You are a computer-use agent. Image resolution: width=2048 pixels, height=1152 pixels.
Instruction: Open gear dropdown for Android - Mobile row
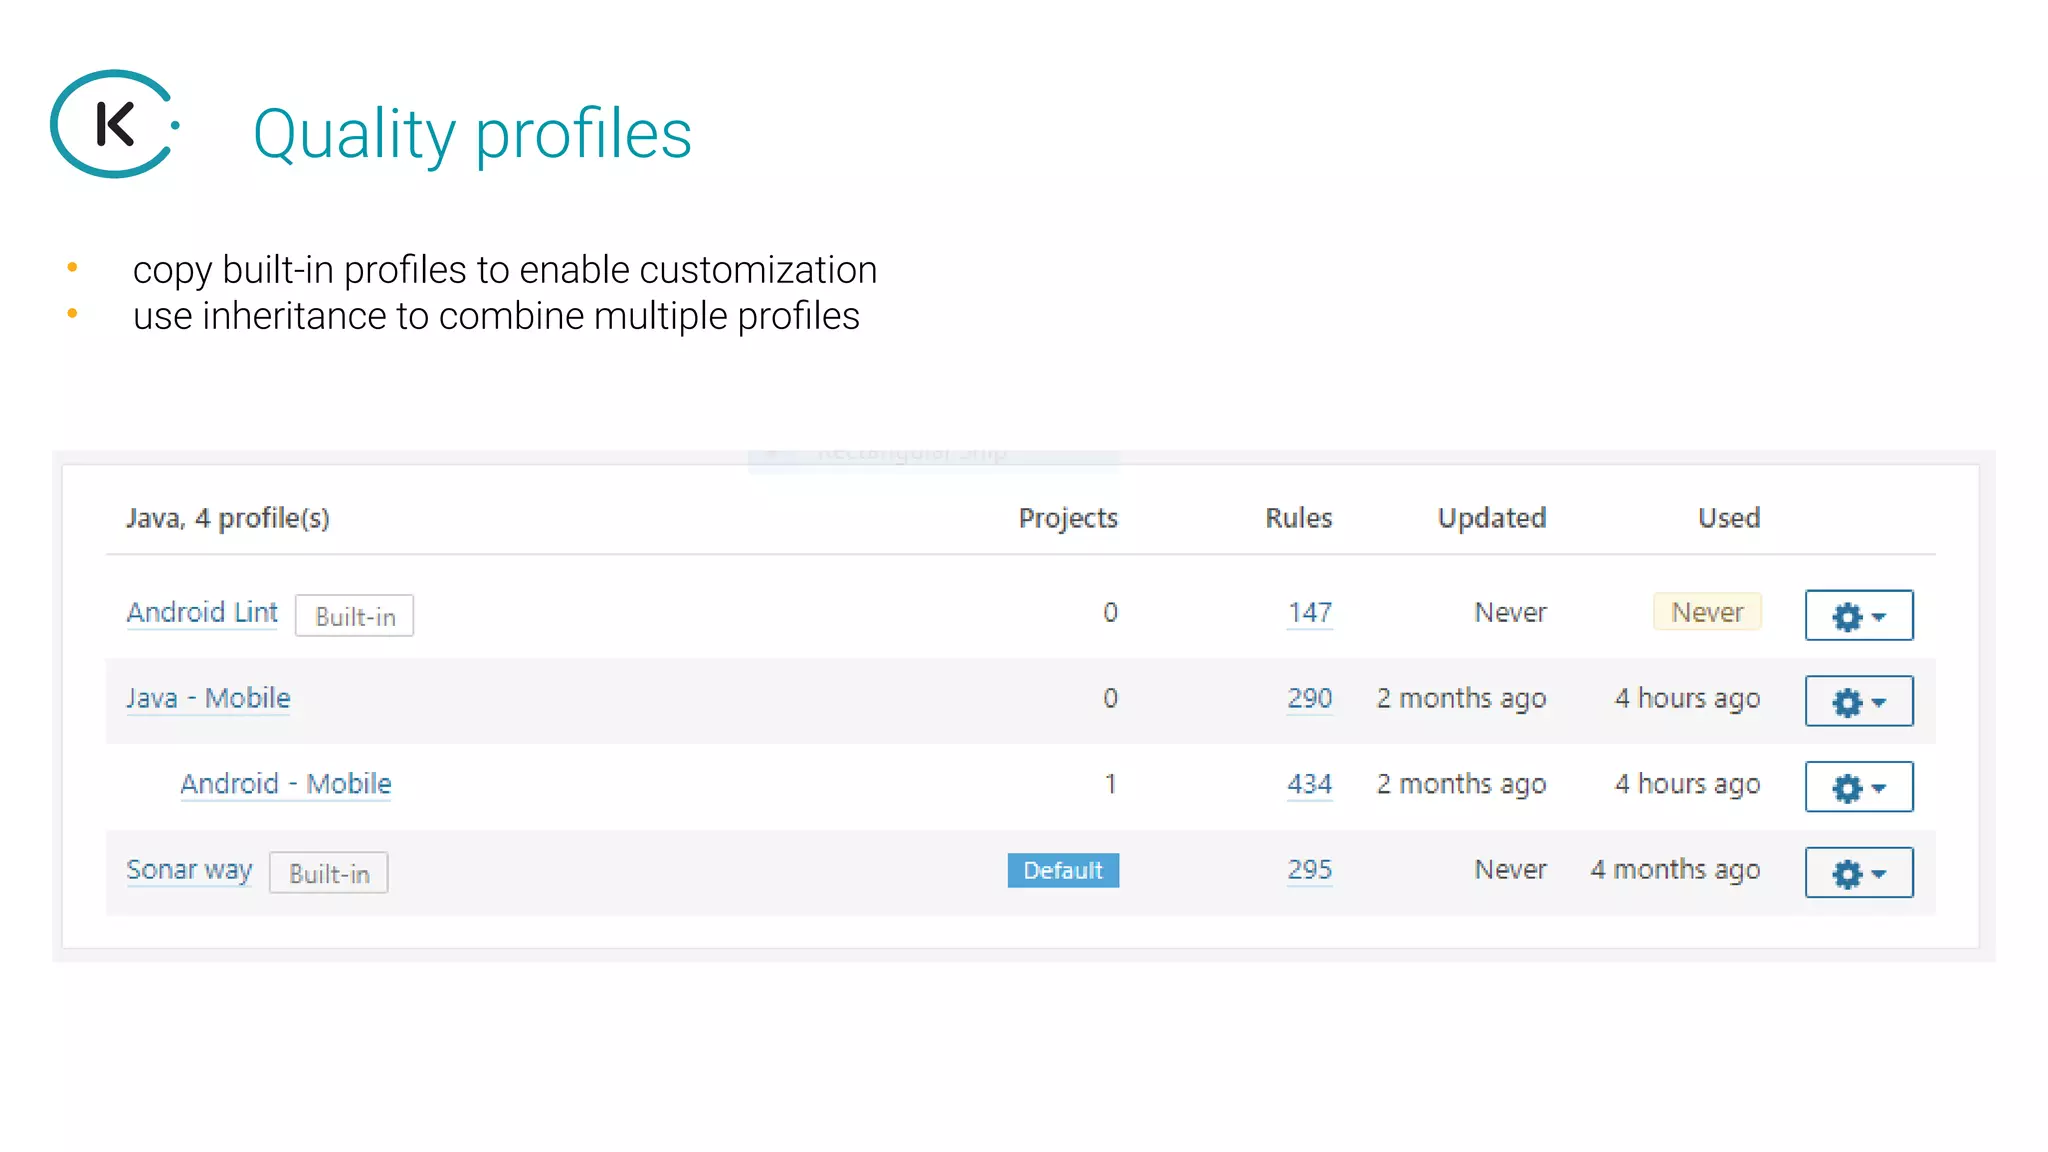point(1859,787)
